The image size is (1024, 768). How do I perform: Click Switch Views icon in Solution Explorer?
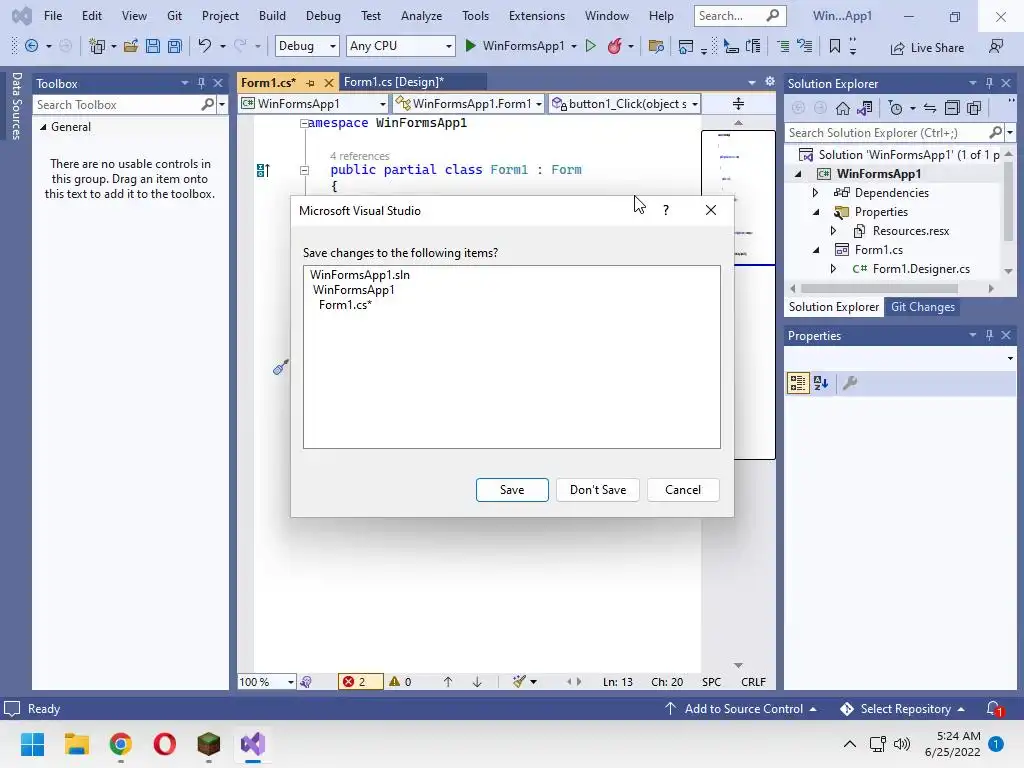click(865, 108)
